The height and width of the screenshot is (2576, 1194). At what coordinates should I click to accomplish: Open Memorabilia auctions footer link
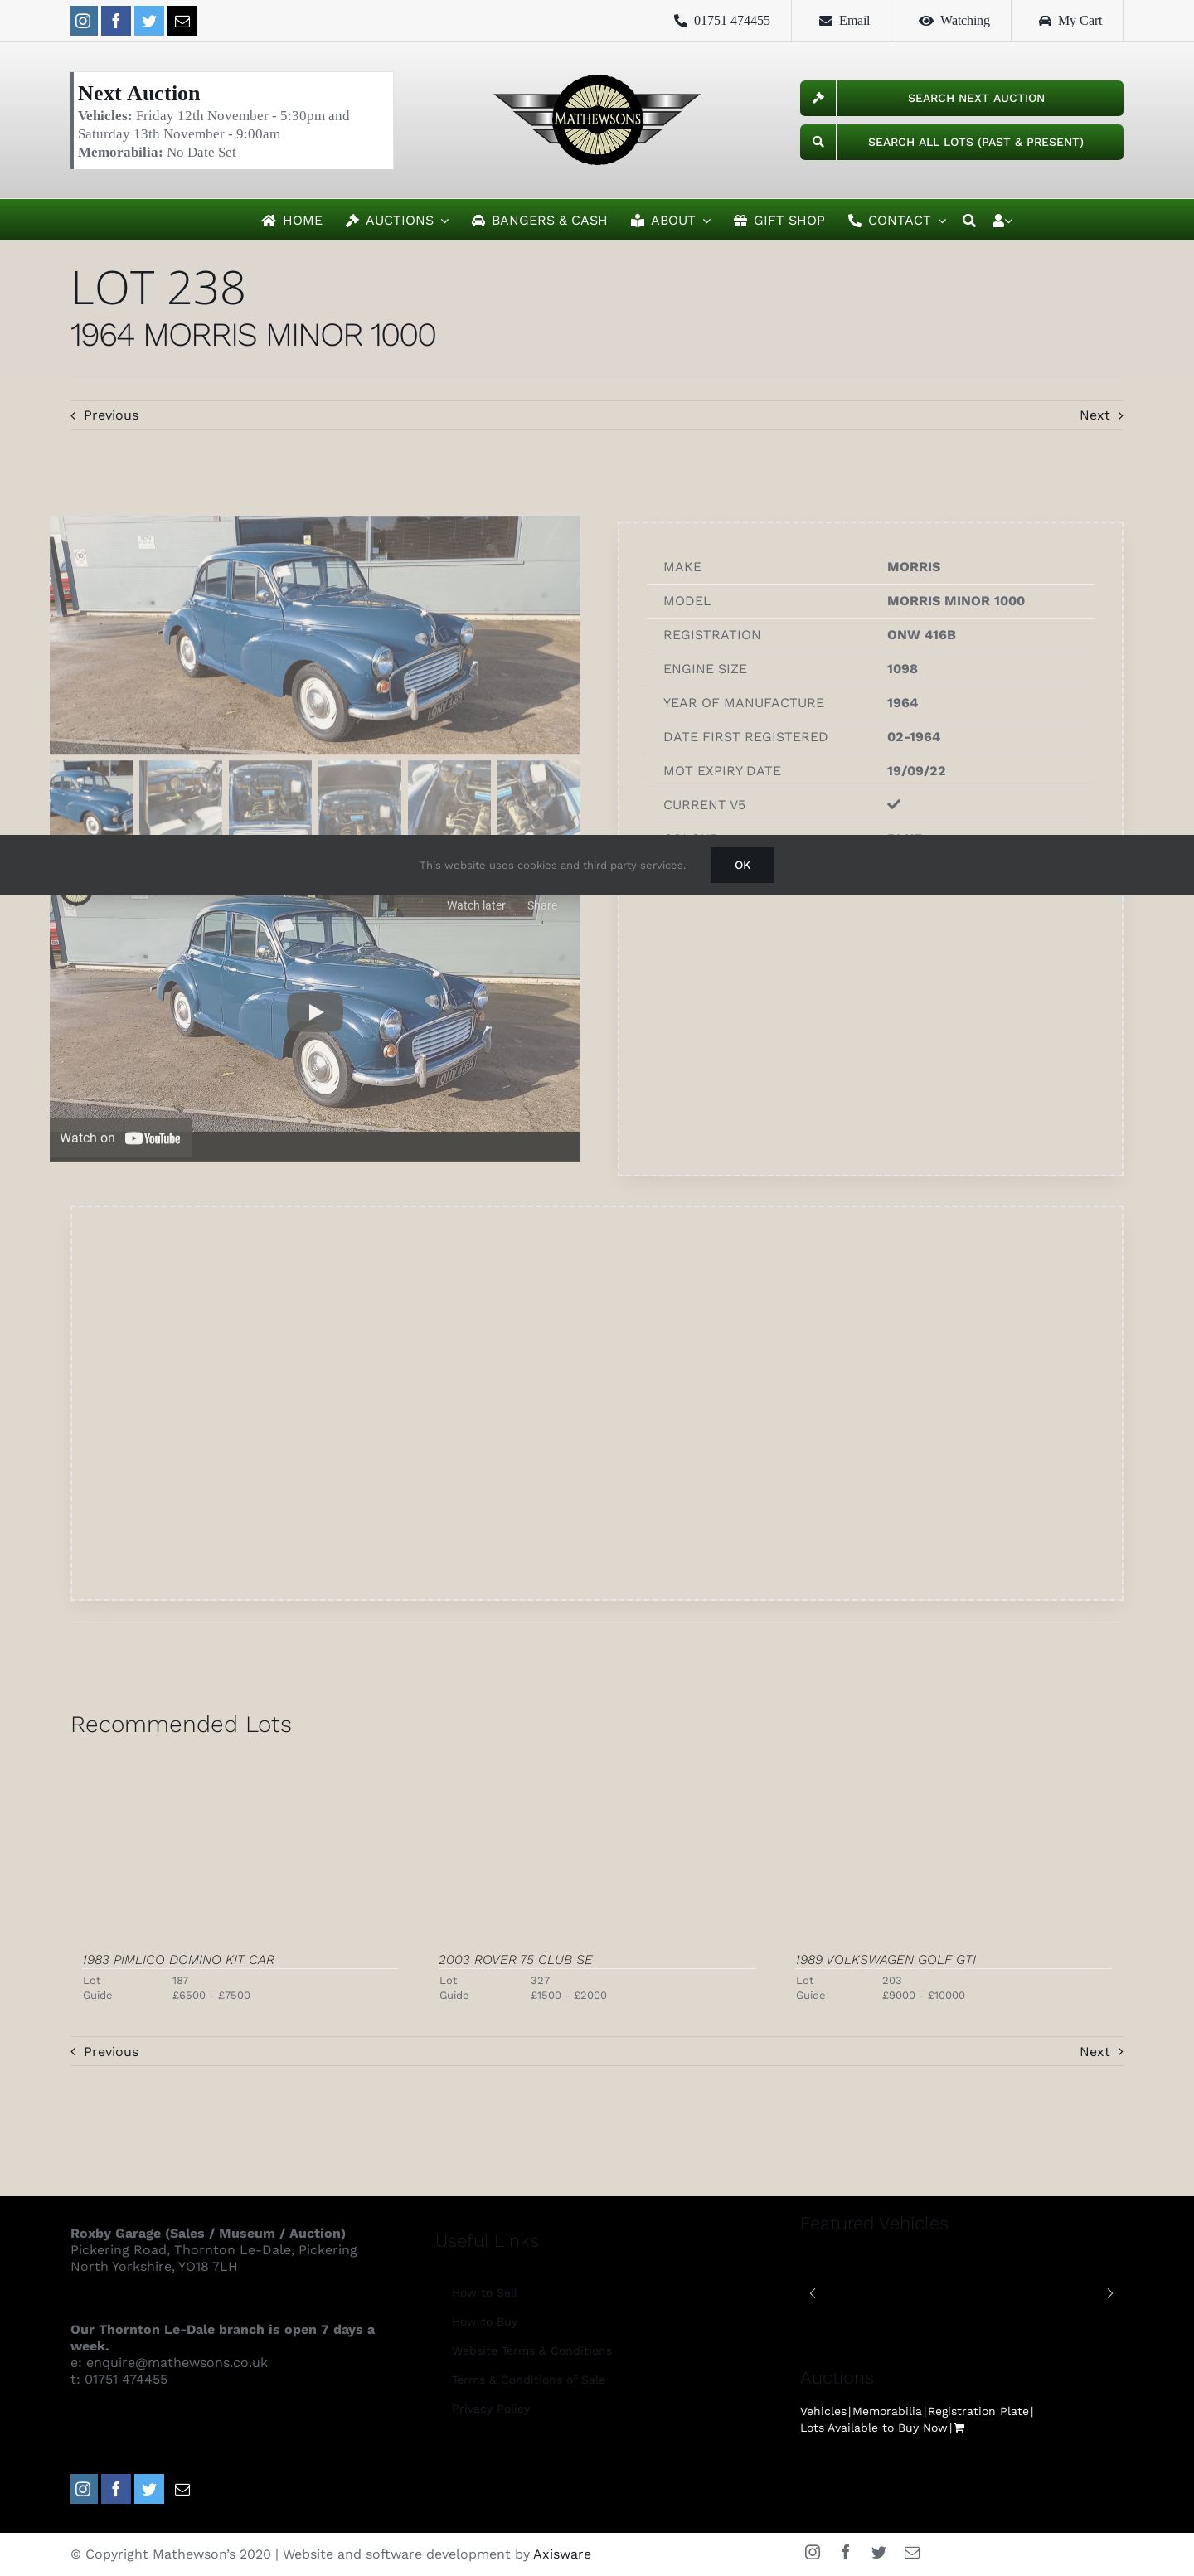887,2411
